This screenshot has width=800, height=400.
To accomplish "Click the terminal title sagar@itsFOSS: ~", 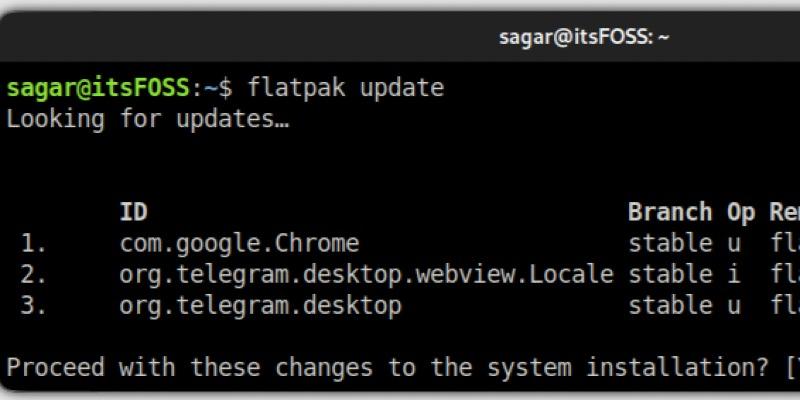I will (x=584, y=37).
